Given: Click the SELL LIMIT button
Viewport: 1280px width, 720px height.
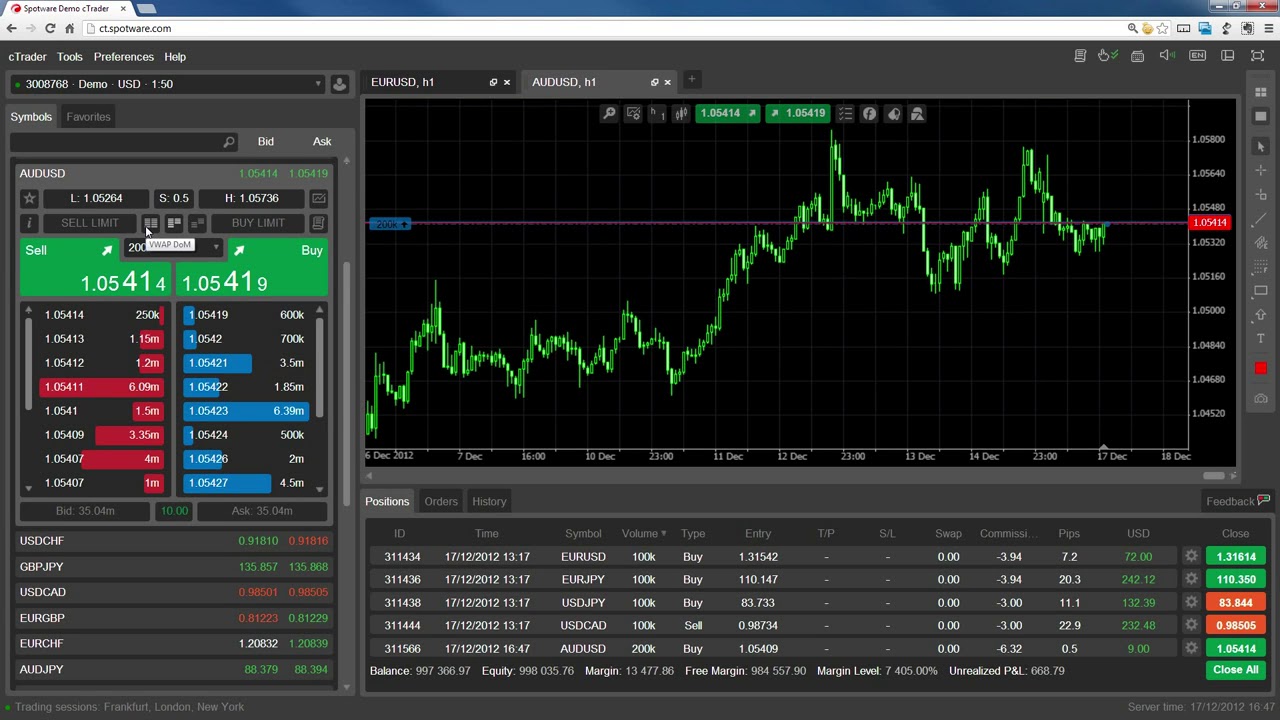Looking at the screenshot, I should click(x=90, y=223).
